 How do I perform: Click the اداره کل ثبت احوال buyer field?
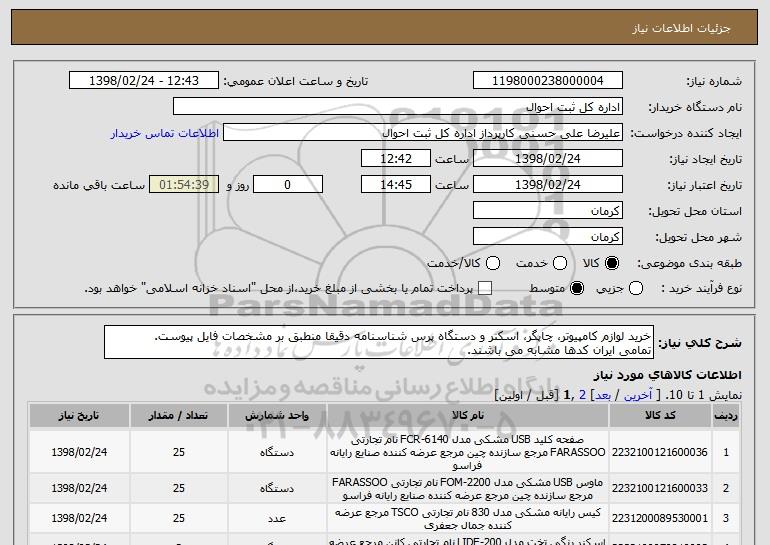pos(398,107)
